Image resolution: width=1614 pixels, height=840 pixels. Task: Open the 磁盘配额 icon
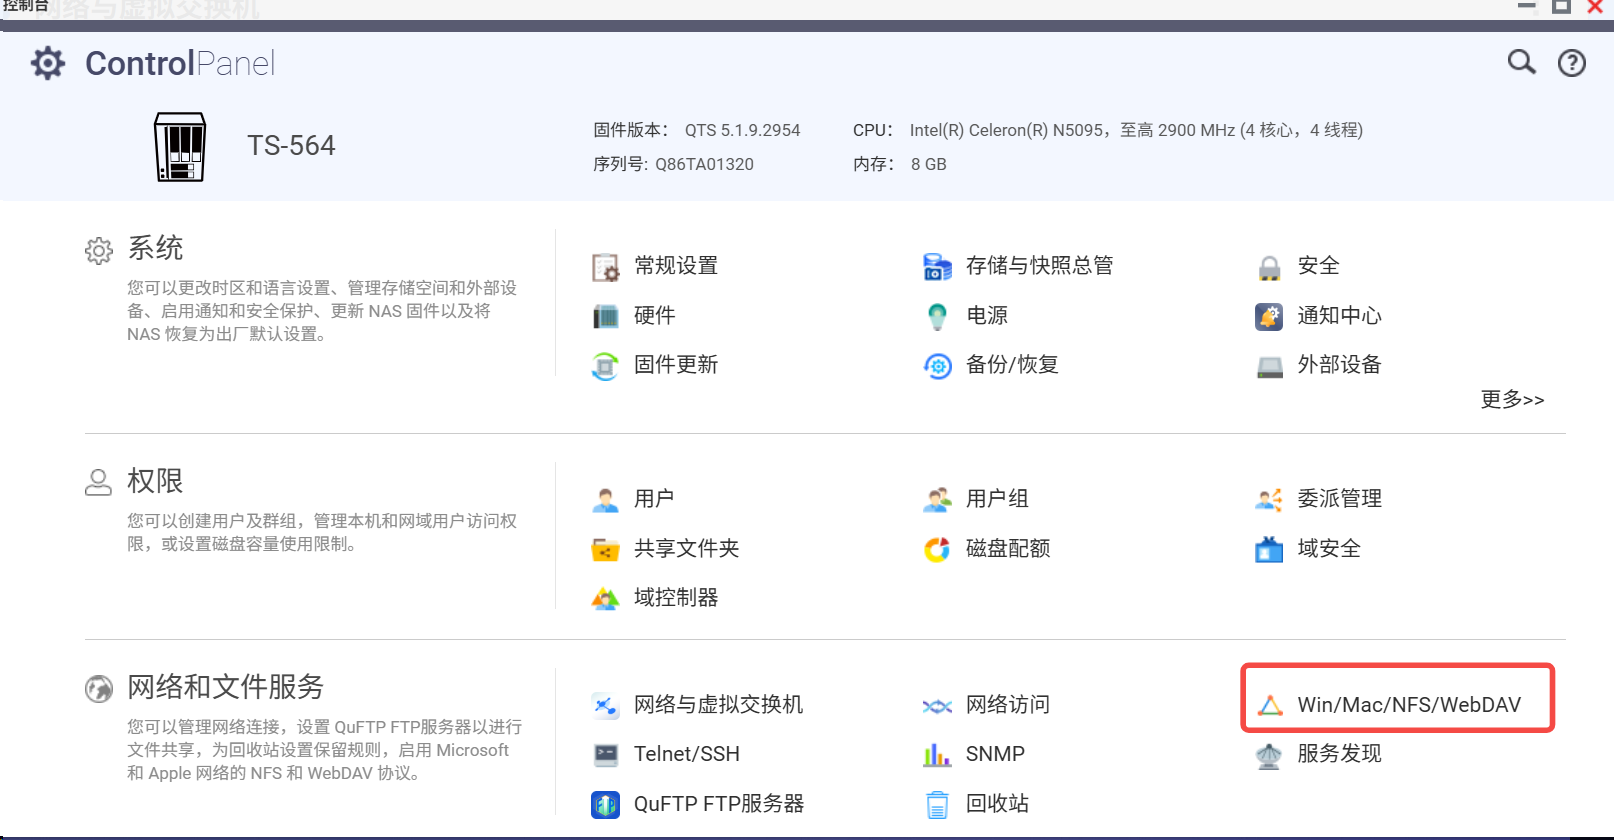click(937, 549)
